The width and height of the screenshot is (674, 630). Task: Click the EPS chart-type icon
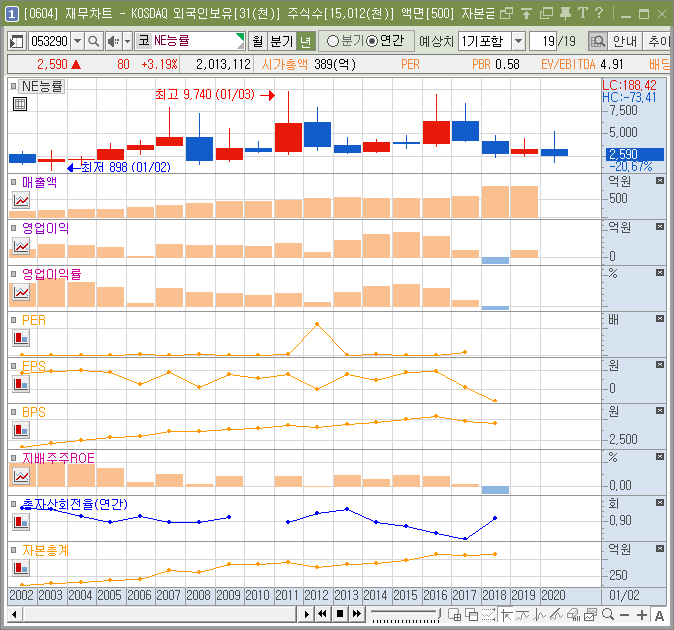21,383
